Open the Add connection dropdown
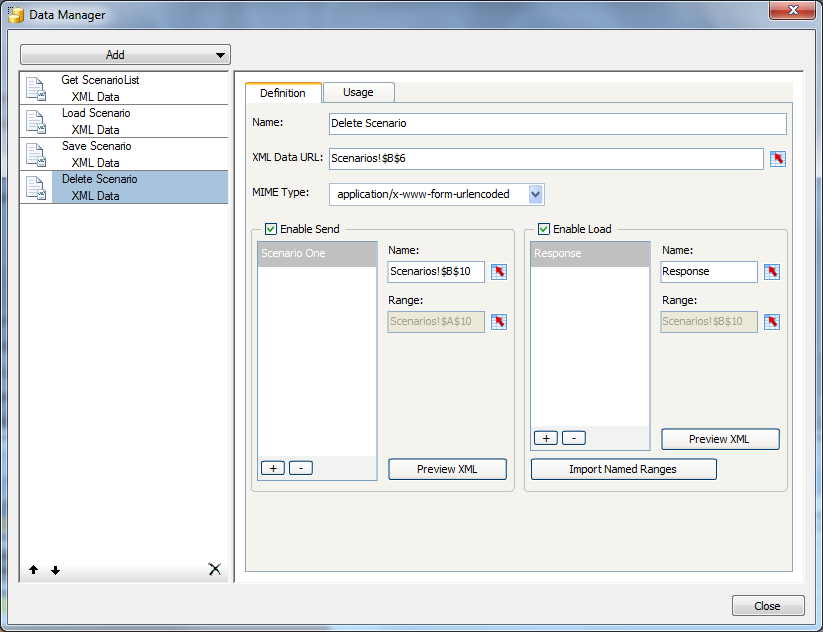The width and height of the screenshot is (823, 632). pyautogui.click(x=125, y=55)
